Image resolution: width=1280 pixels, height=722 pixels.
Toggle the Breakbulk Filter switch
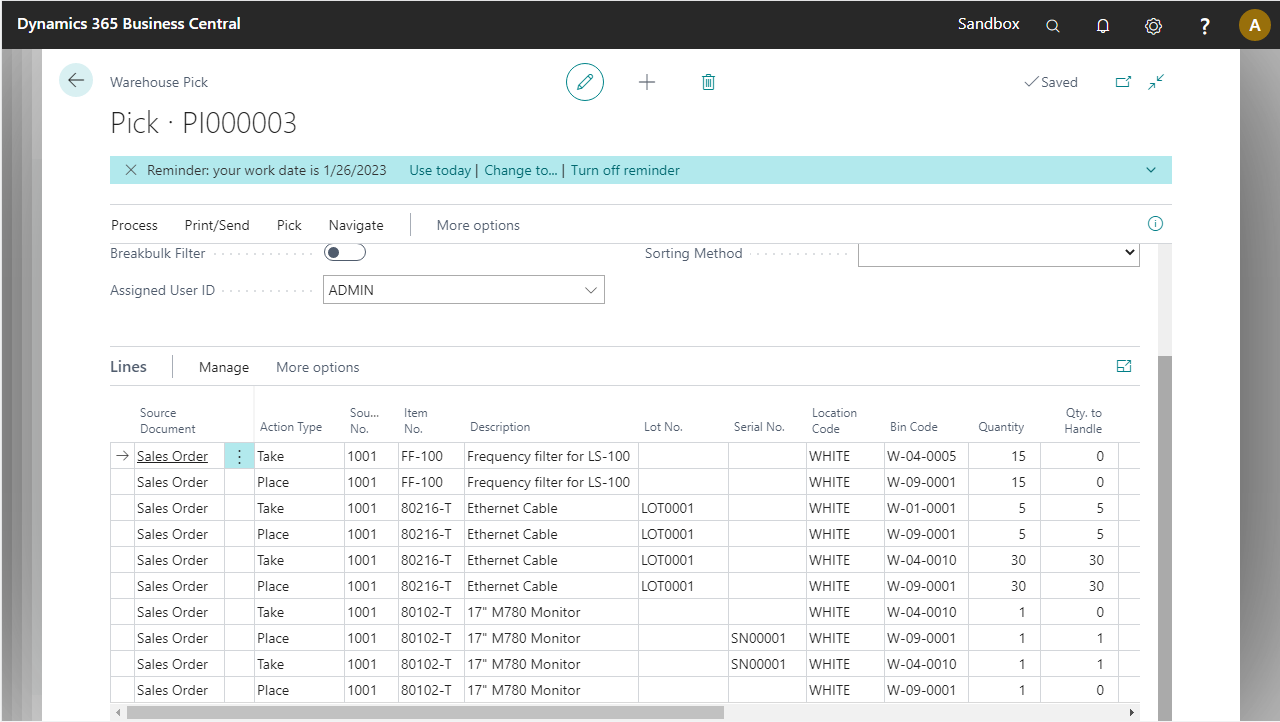tap(345, 253)
